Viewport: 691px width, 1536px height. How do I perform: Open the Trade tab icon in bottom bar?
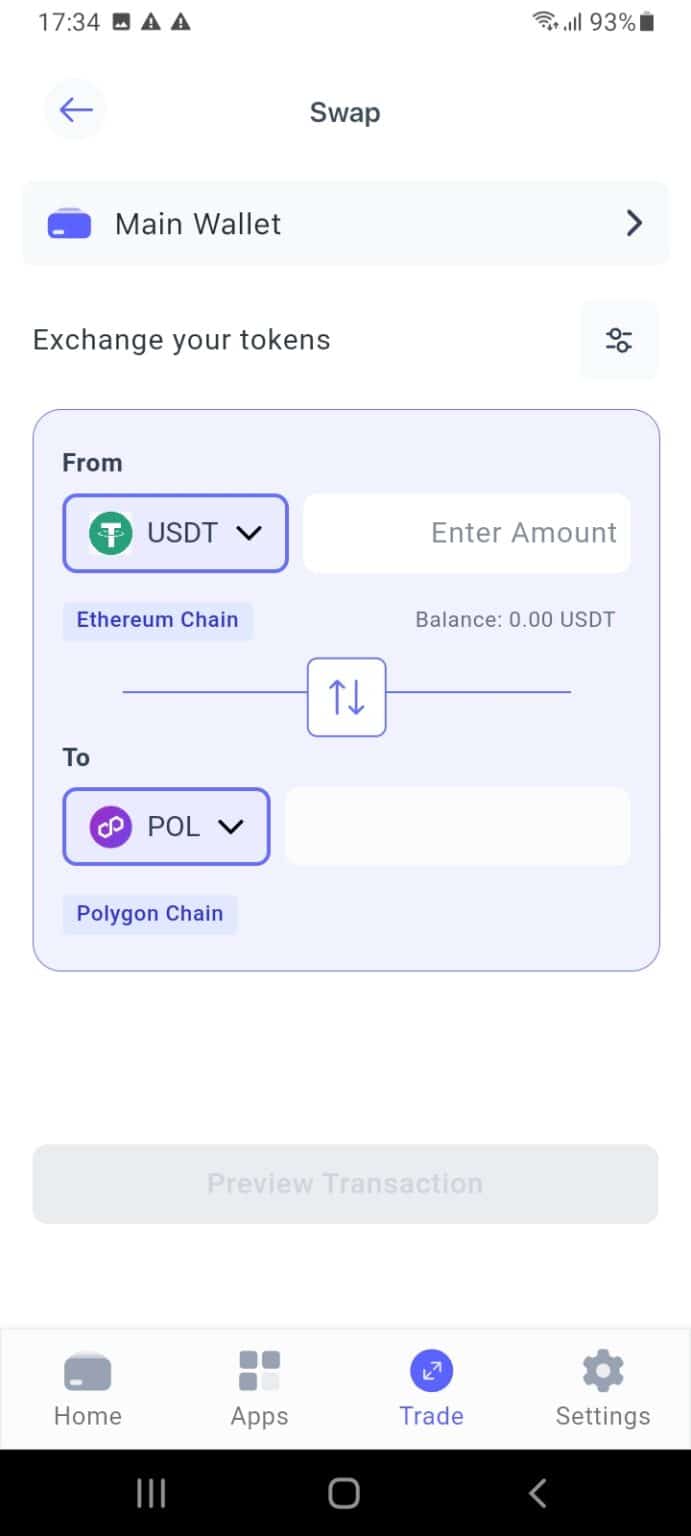(431, 1371)
